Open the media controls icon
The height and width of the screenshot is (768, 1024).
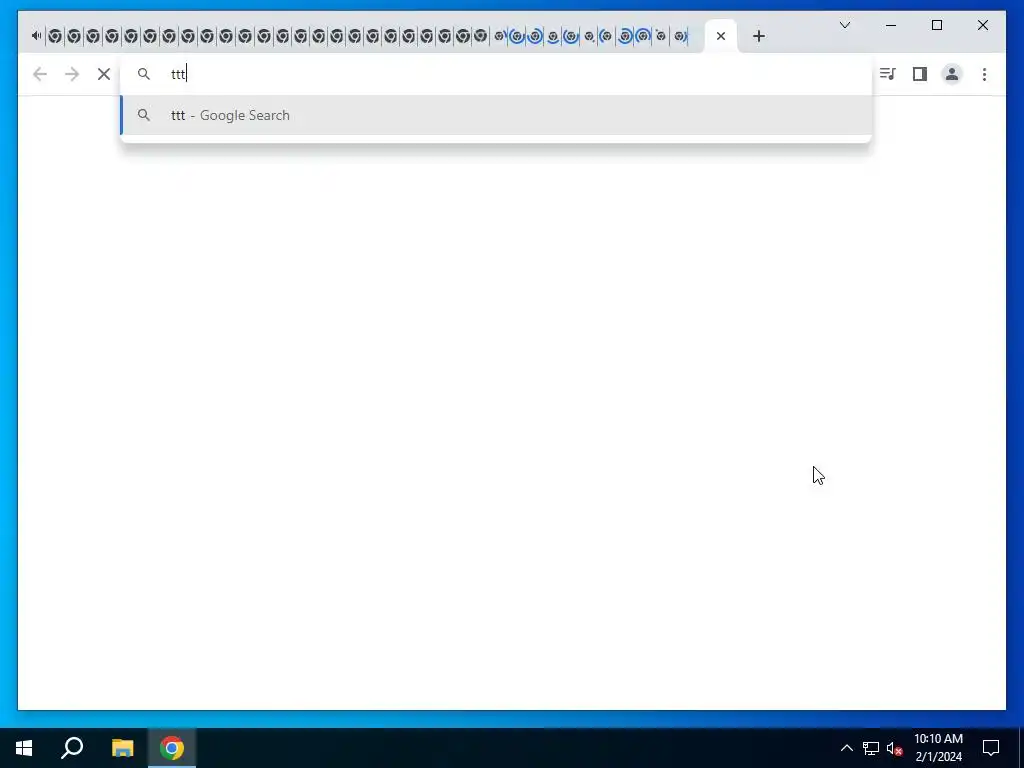click(887, 74)
